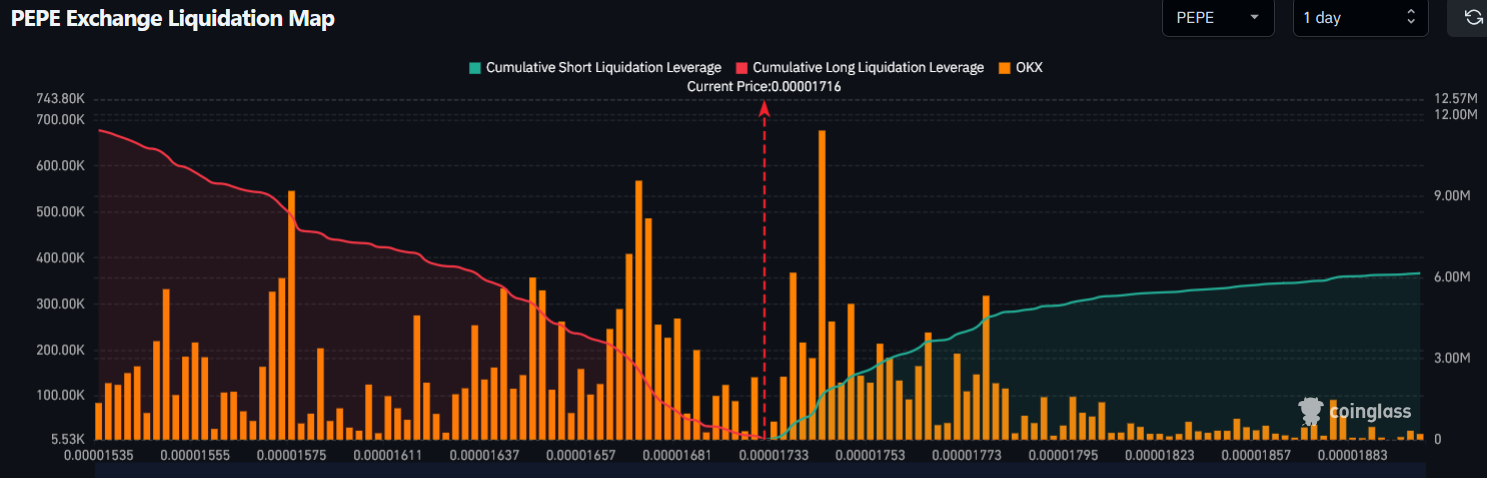Click the 0.00001795 price axis label
This screenshot has height=478, width=1487.
coord(1065,455)
